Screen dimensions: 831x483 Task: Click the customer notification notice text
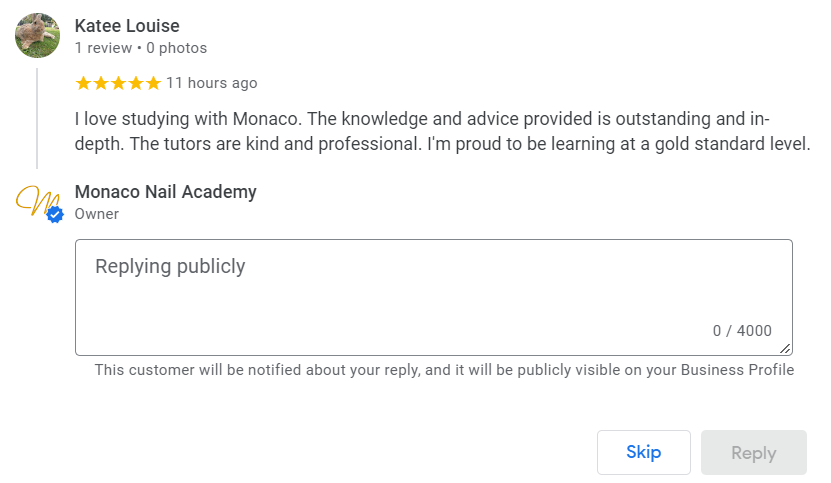point(444,370)
